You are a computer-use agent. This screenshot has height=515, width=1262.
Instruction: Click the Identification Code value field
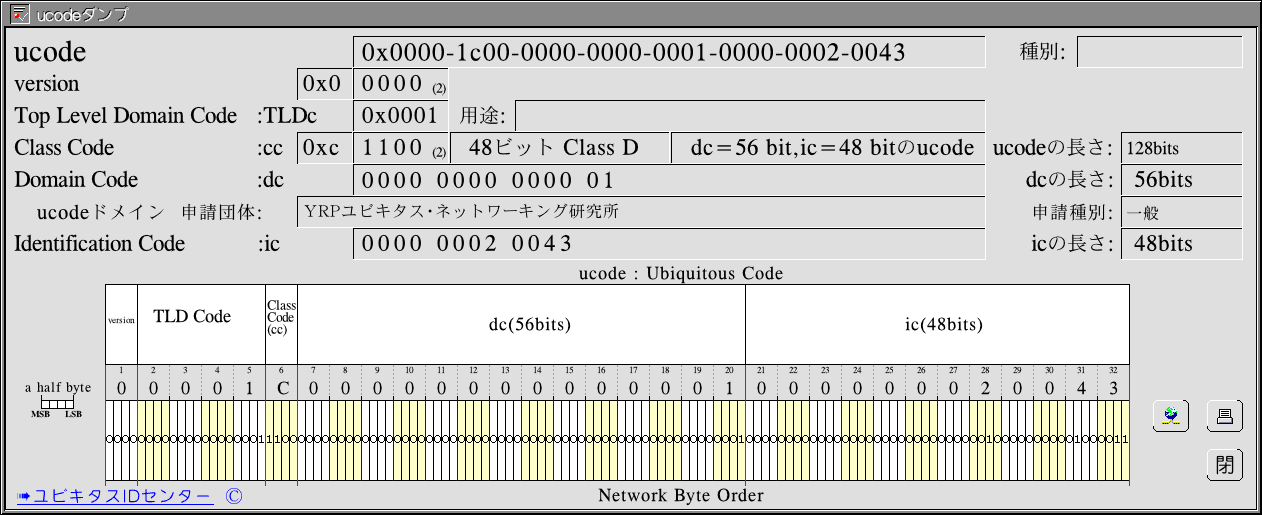[x=668, y=244]
